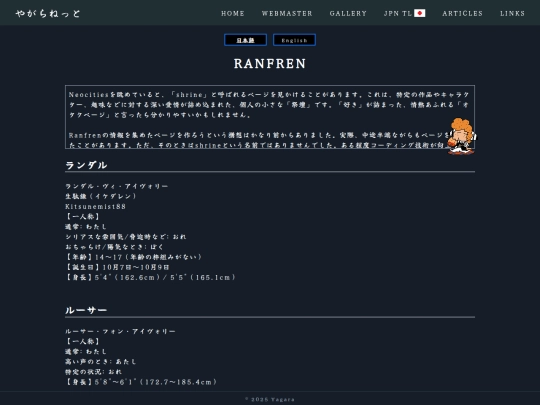Click the ランダル section heading
The image size is (540, 405).
point(86,165)
